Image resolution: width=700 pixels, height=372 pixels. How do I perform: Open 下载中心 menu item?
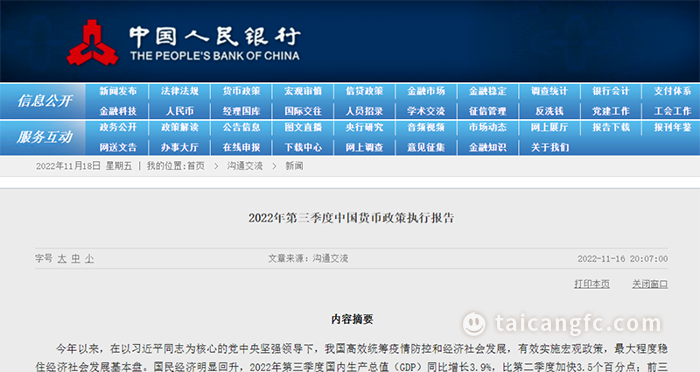click(303, 147)
